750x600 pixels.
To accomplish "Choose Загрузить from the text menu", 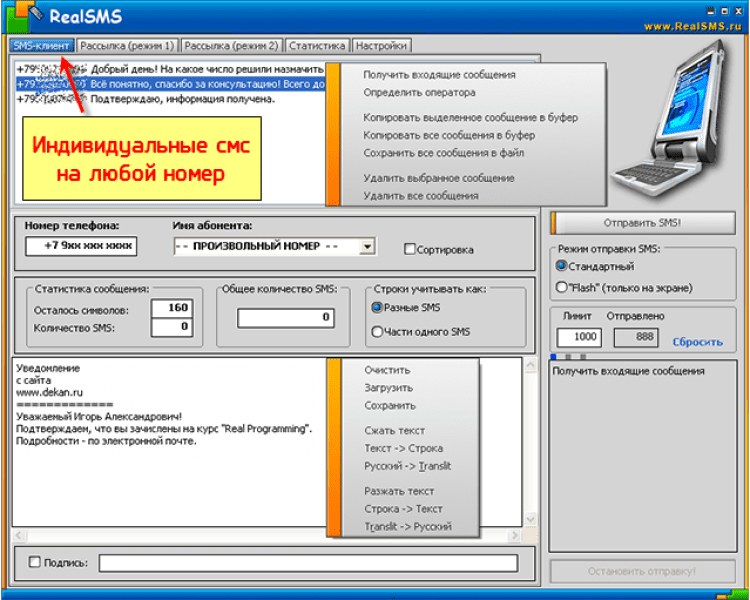I will [x=388, y=388].
